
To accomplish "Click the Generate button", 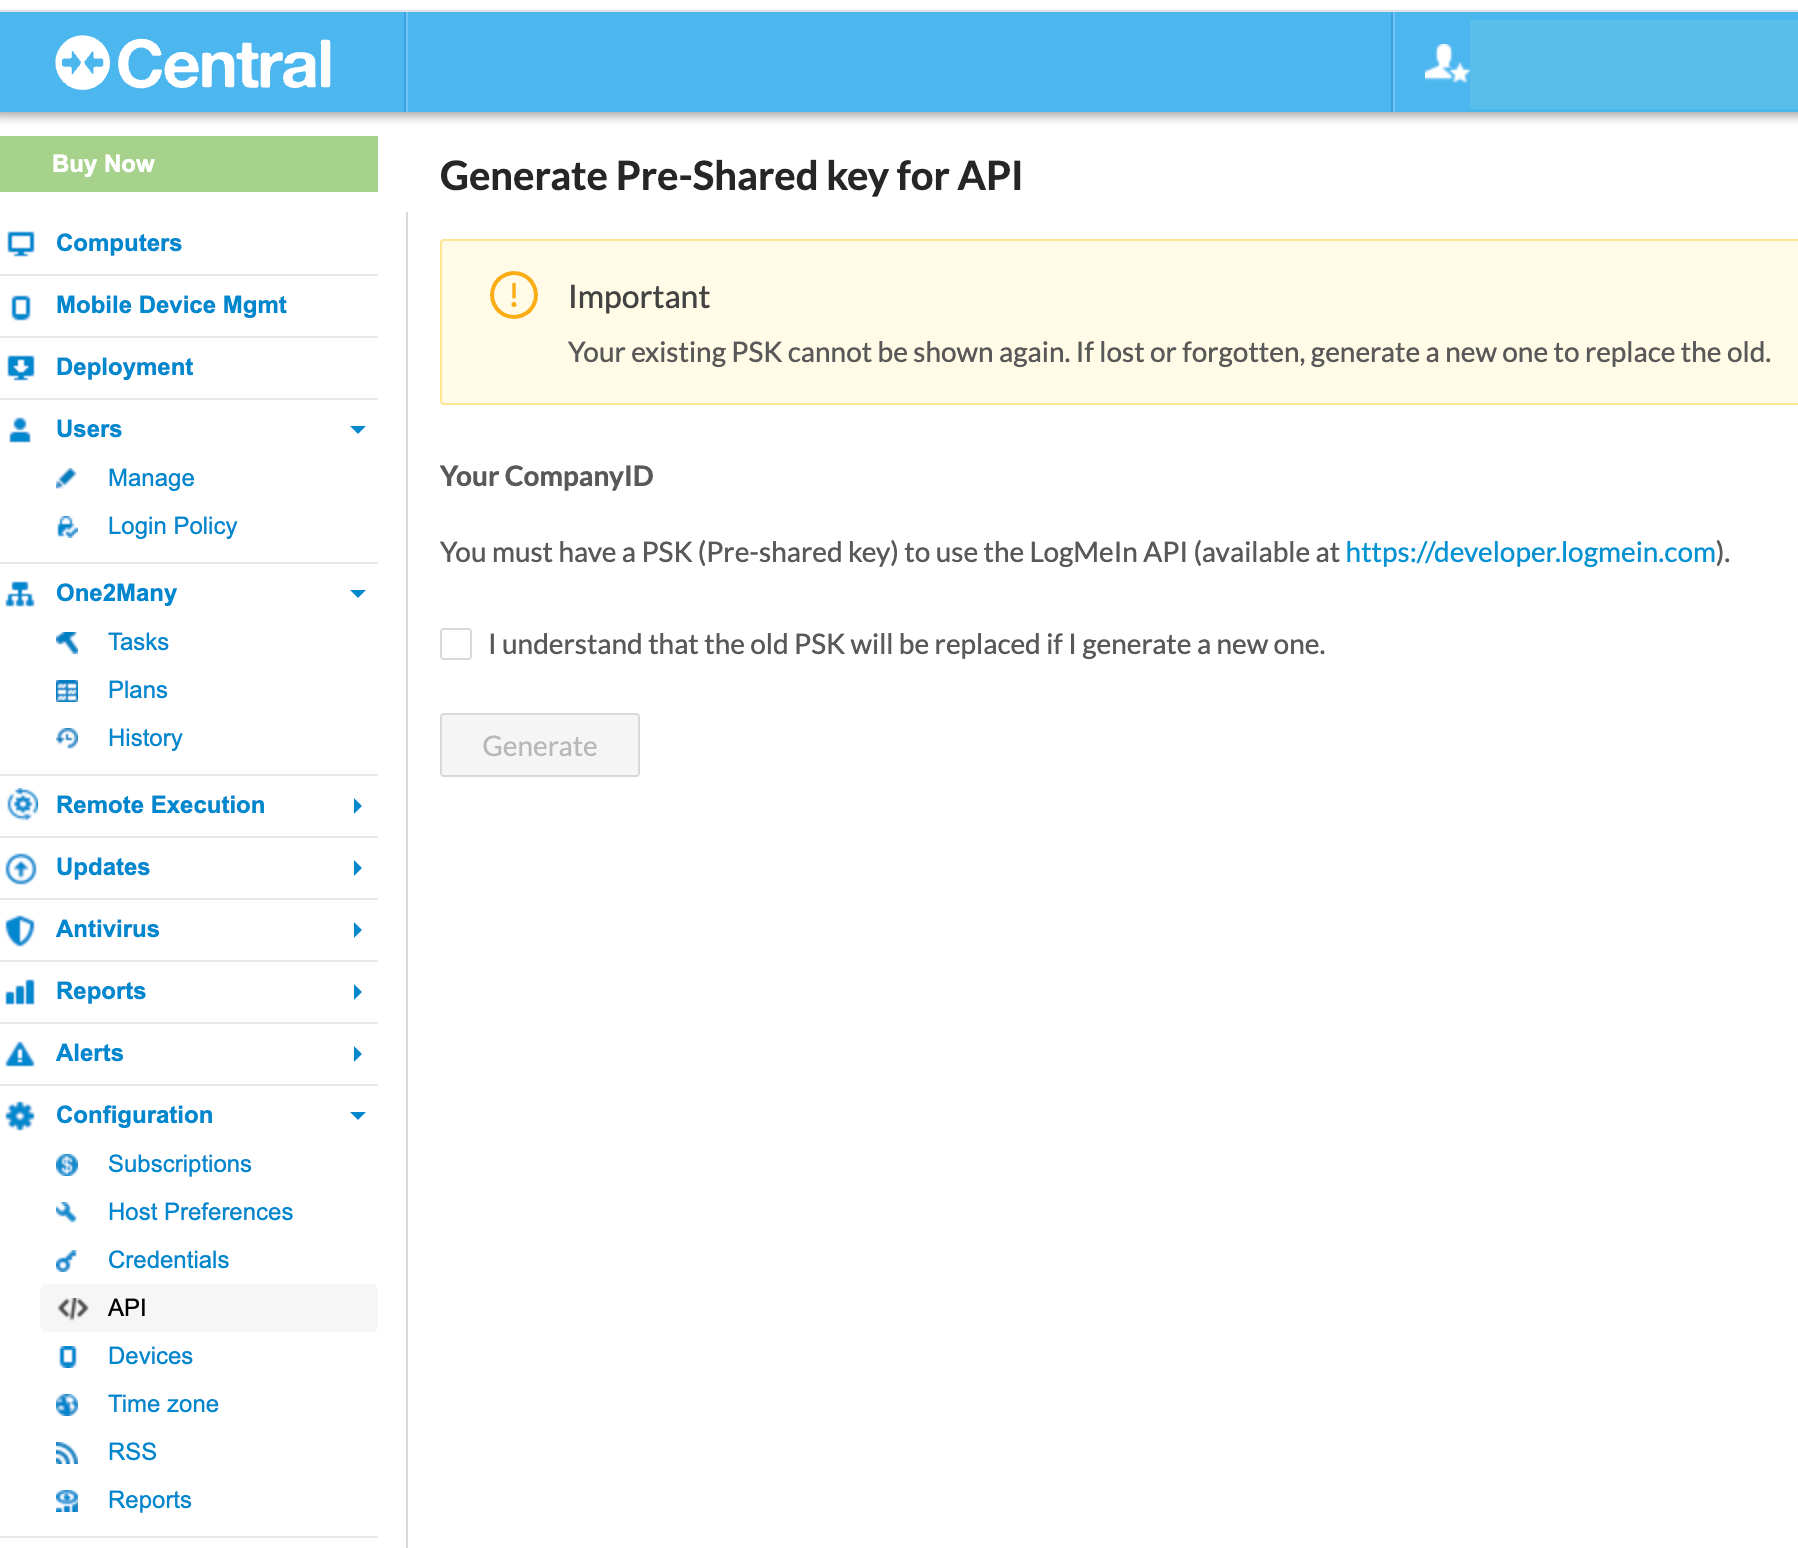I will (540, 745).
